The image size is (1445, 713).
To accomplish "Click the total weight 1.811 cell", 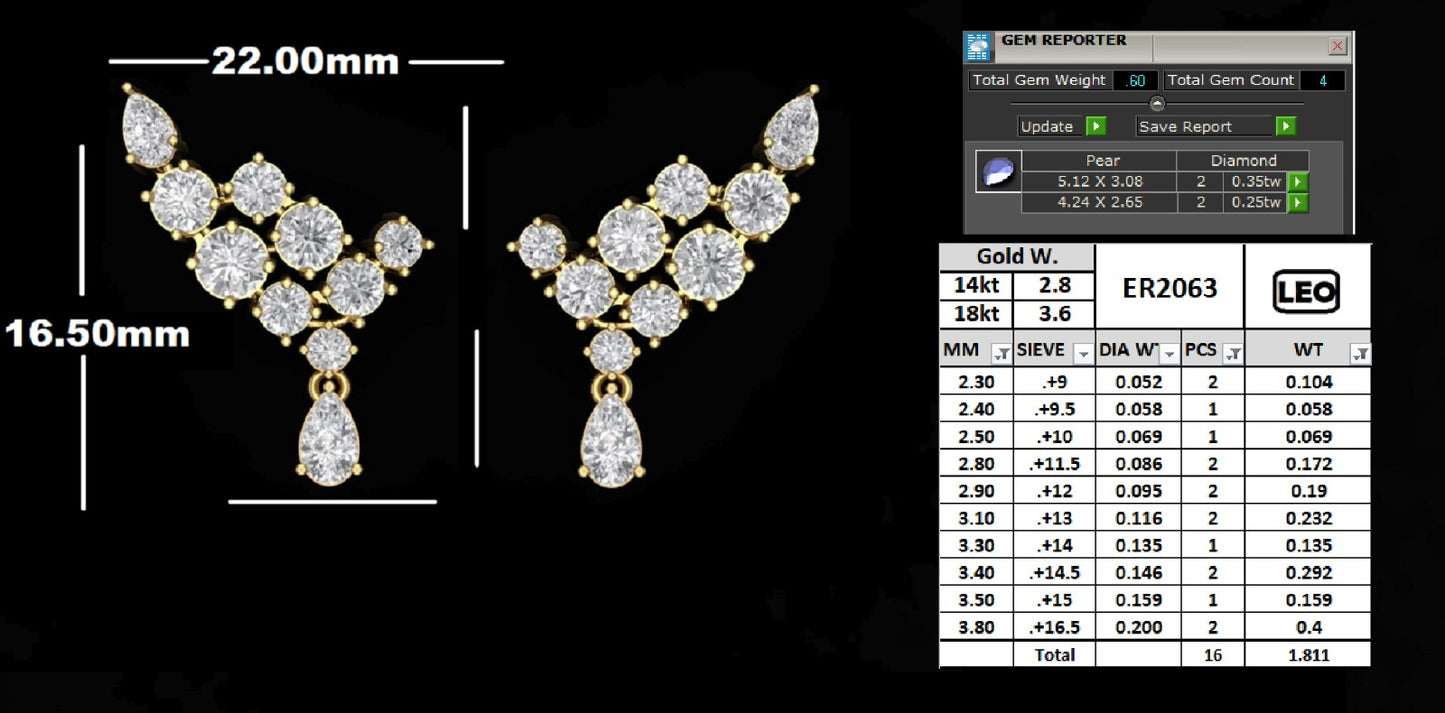I will 1308,654.
